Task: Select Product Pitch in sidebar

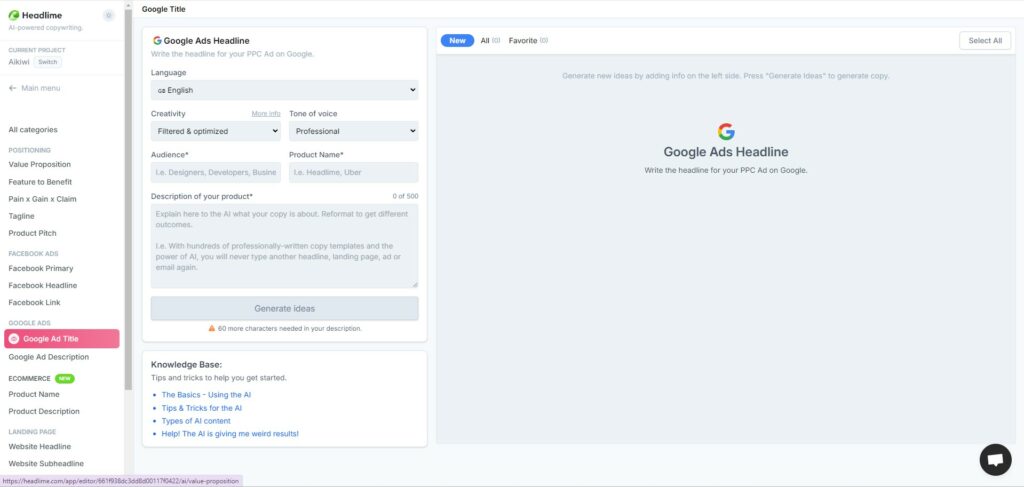Action: point(33,233)
